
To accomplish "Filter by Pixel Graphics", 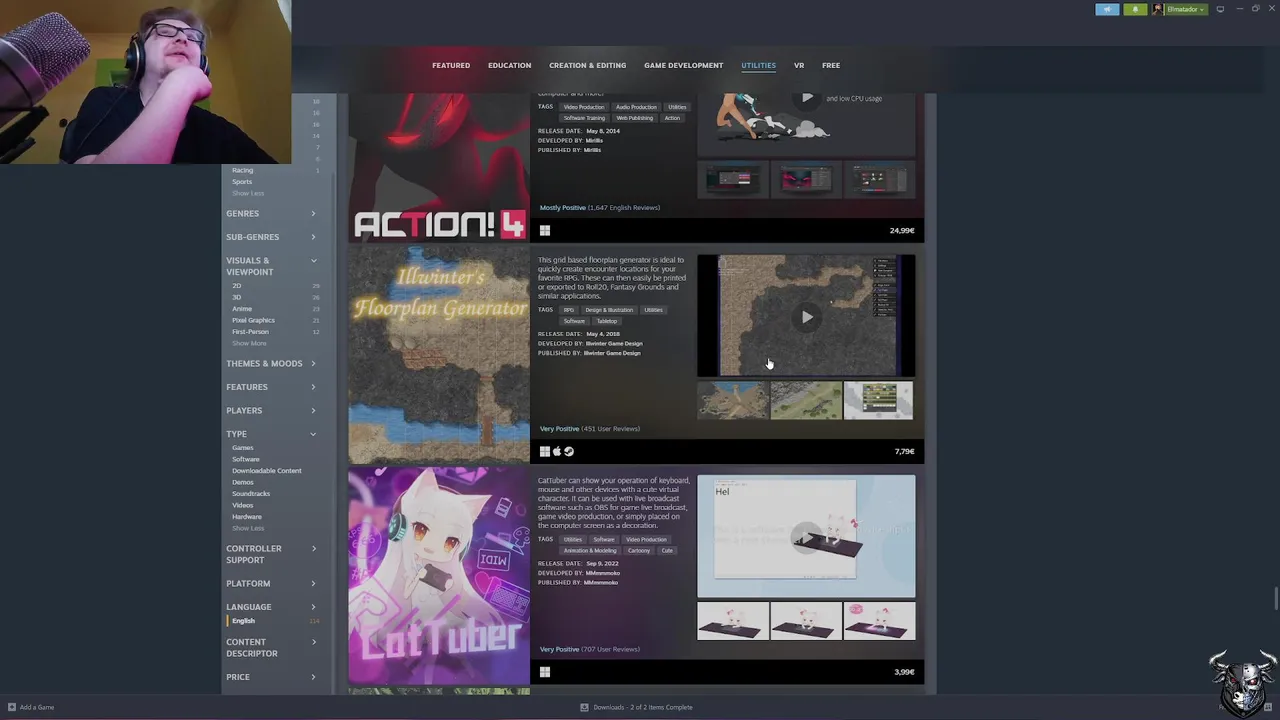I will 253,320.
